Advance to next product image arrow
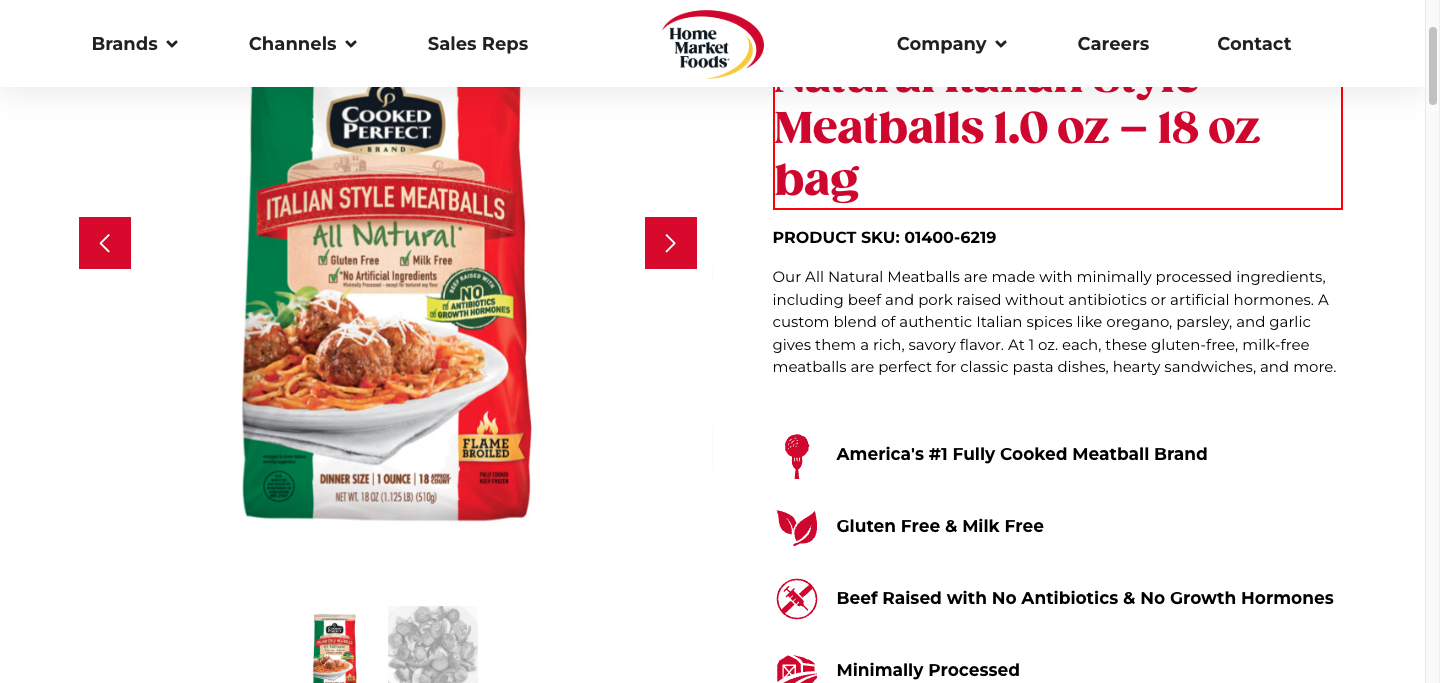Viewport: 1440px width, 683px height. tap(671, 243)
